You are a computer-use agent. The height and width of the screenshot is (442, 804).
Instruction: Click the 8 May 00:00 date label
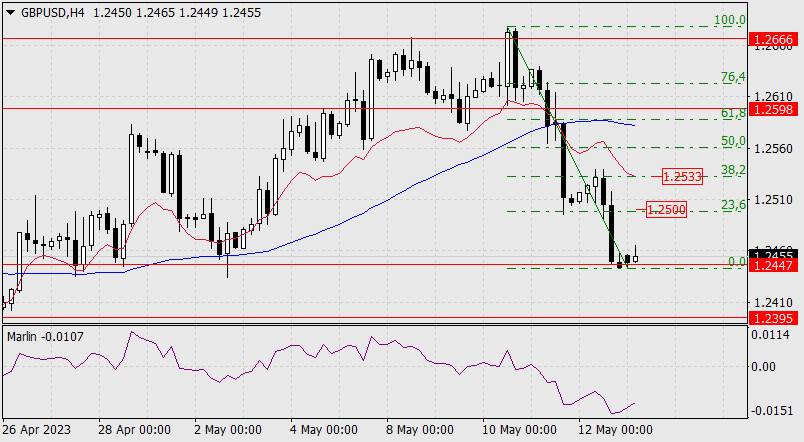pyautogui.click(x=420, y=430)
